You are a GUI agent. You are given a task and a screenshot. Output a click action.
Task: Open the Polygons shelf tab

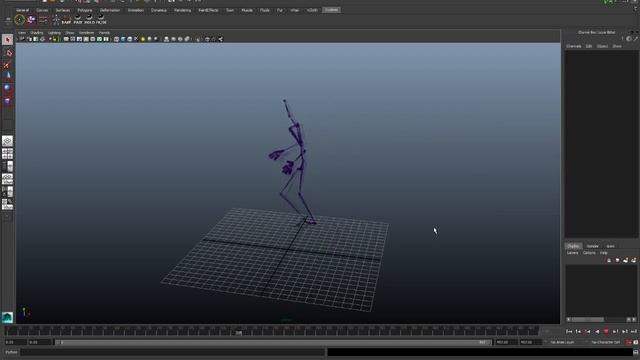tap(85, 10)
